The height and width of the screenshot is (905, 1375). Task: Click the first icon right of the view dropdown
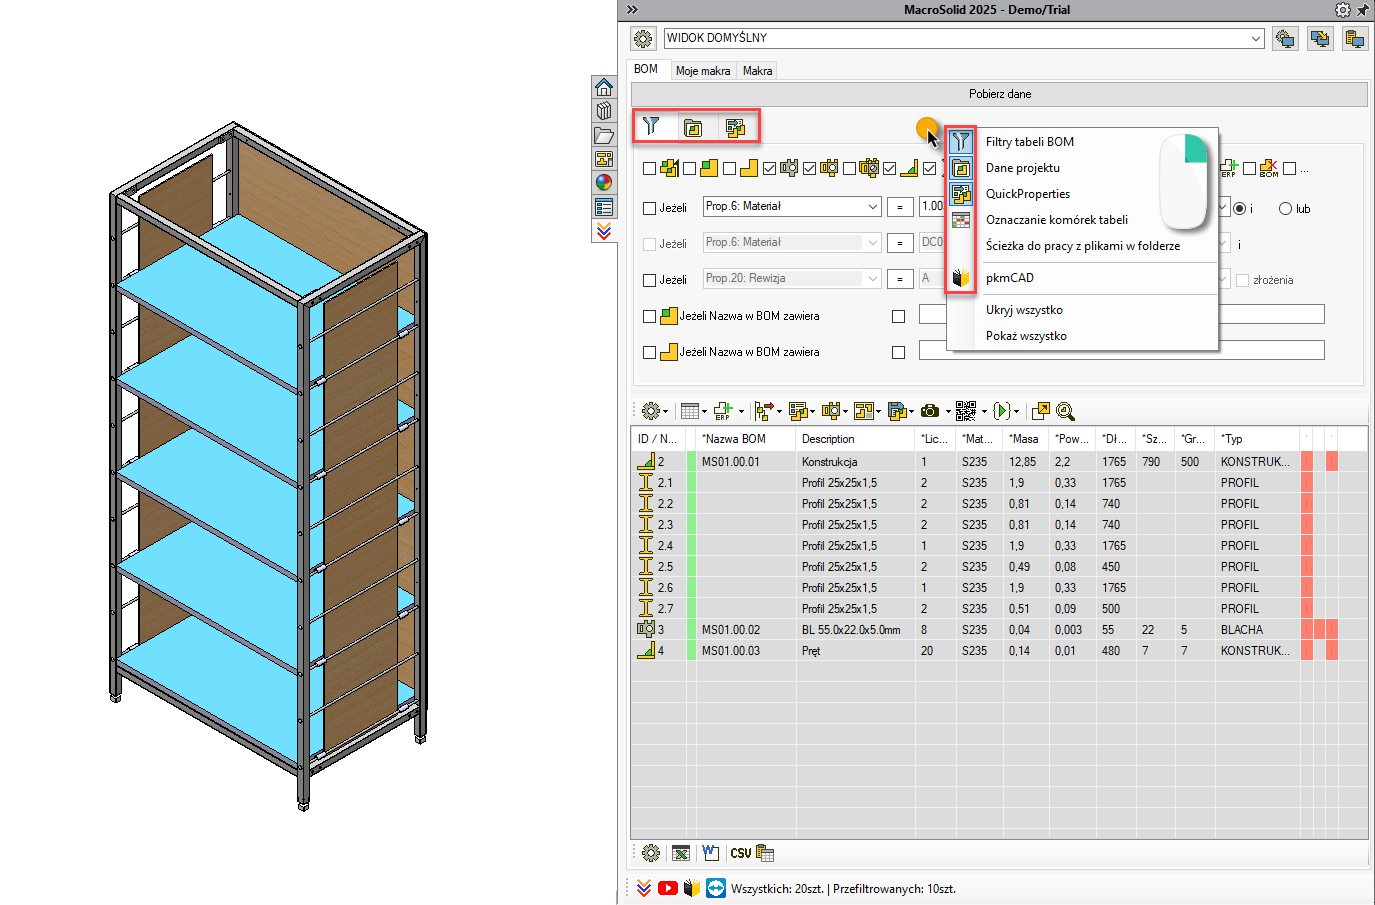pyautogui.click(x=1285, y=39)
